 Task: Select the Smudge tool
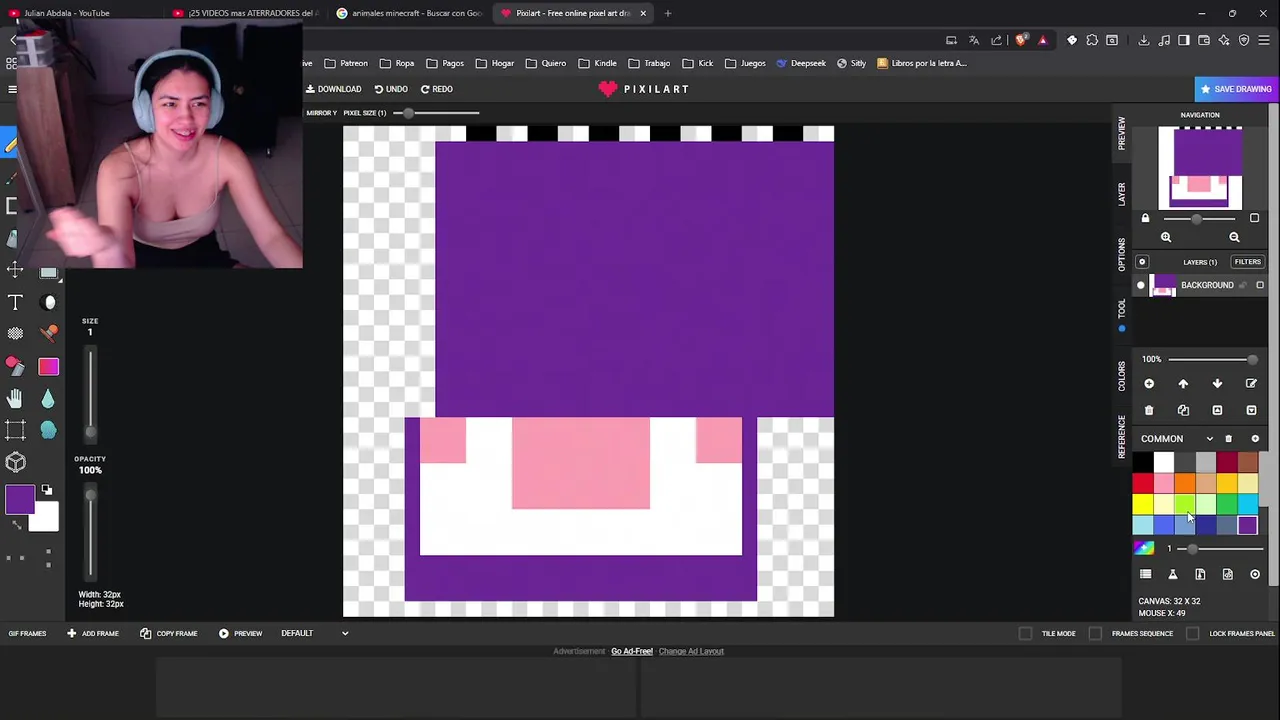click(x=49, y=430)
